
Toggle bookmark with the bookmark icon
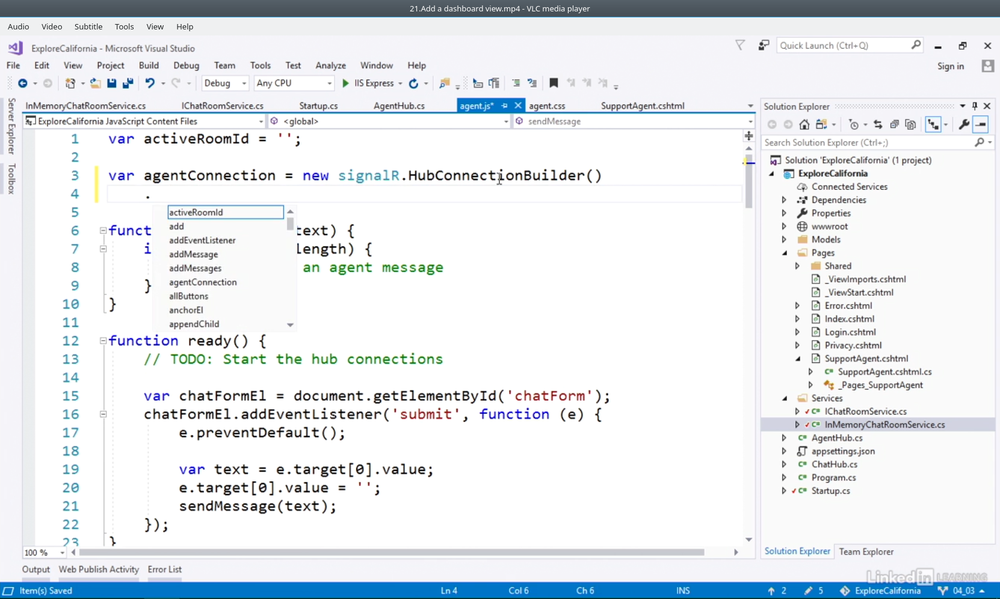tap(554, 83)
